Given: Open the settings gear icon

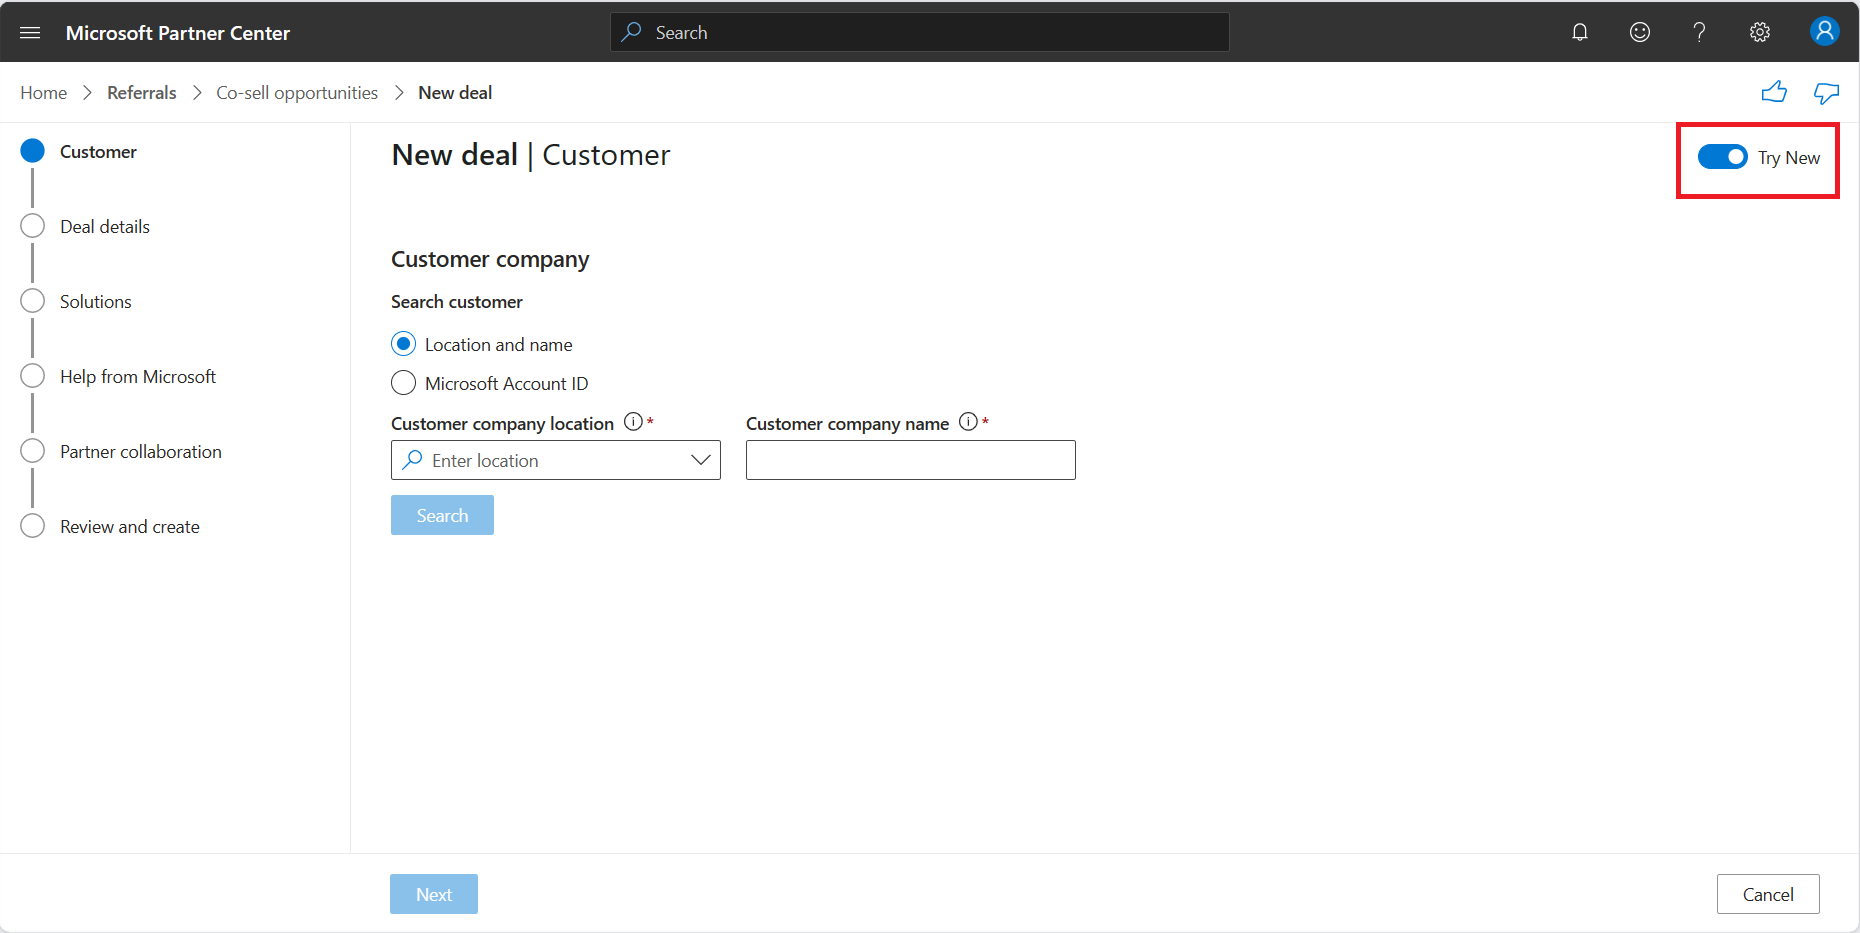Looking at the screenshot, I should 1760,32.
